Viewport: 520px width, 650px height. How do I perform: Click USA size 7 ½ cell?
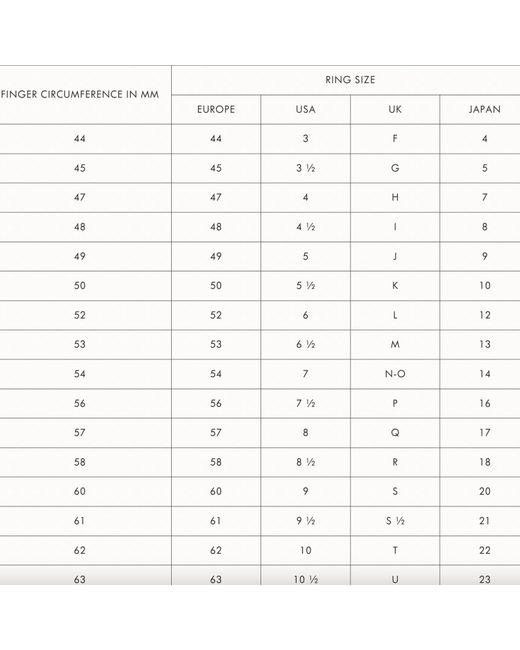tap(306, 403)
